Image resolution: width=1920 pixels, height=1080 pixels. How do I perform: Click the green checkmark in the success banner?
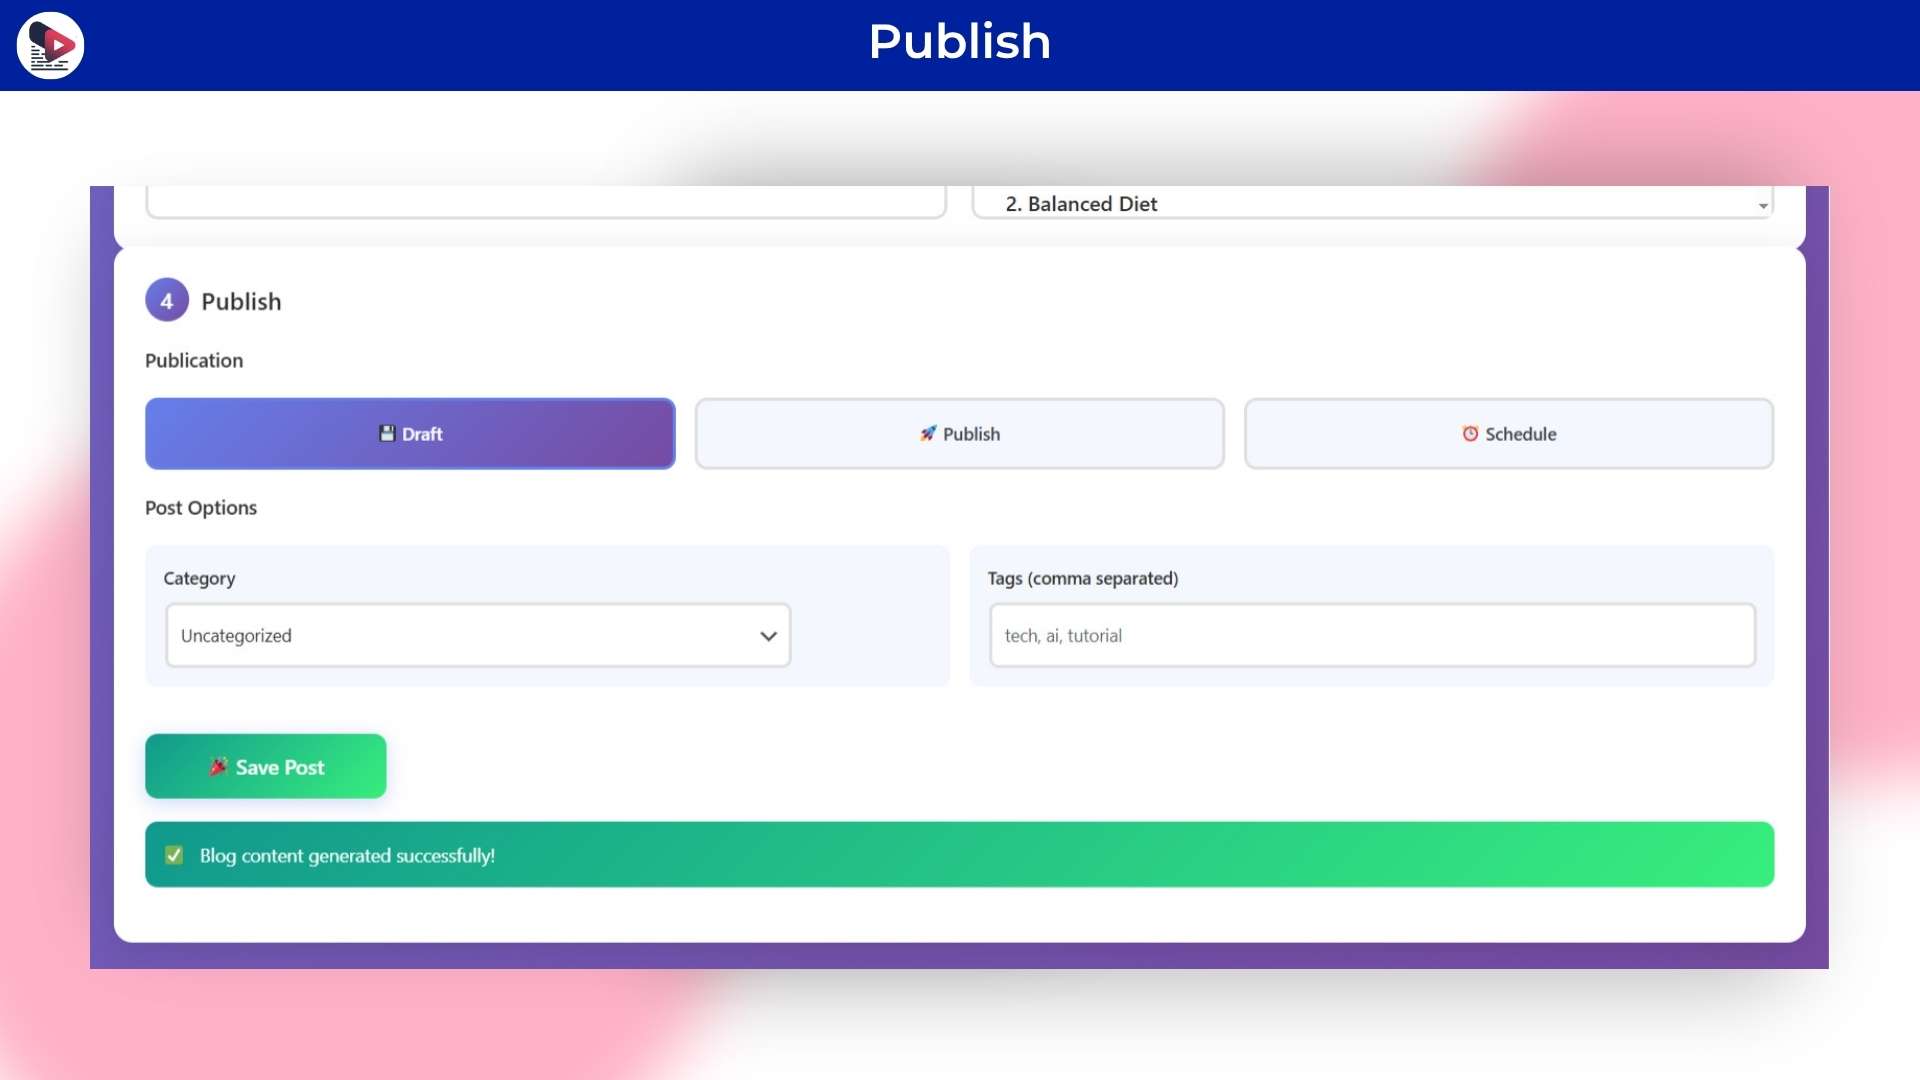click(174, 855)
